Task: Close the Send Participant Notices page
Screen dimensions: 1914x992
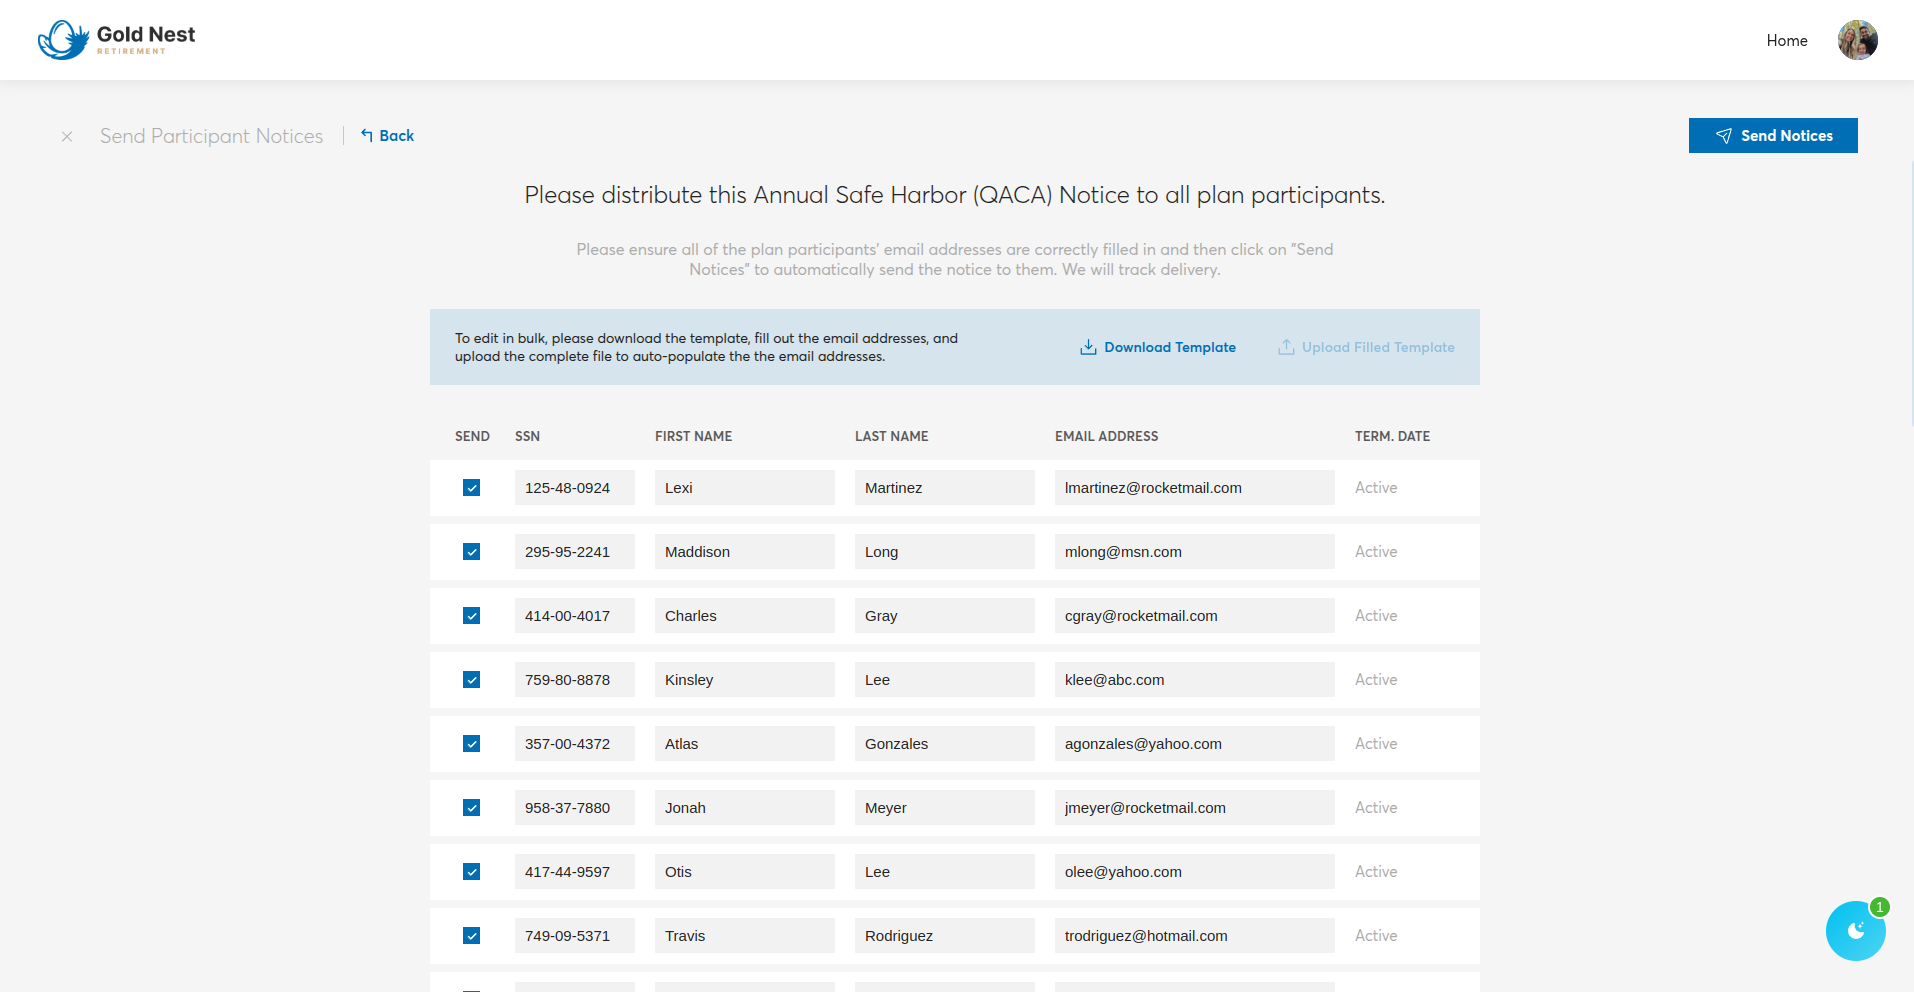Action: tap(67, 136)
